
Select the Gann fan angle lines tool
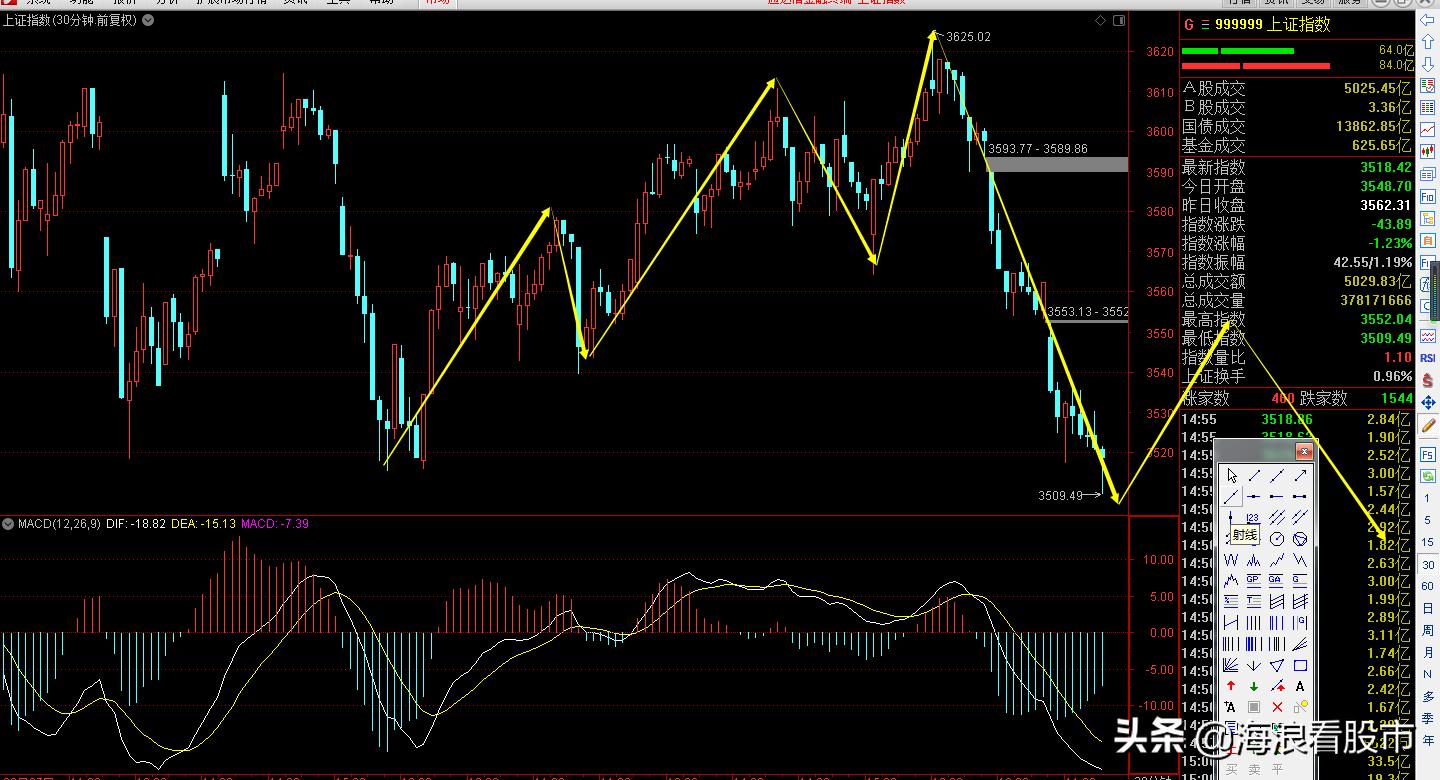(x=1231, y=665)
